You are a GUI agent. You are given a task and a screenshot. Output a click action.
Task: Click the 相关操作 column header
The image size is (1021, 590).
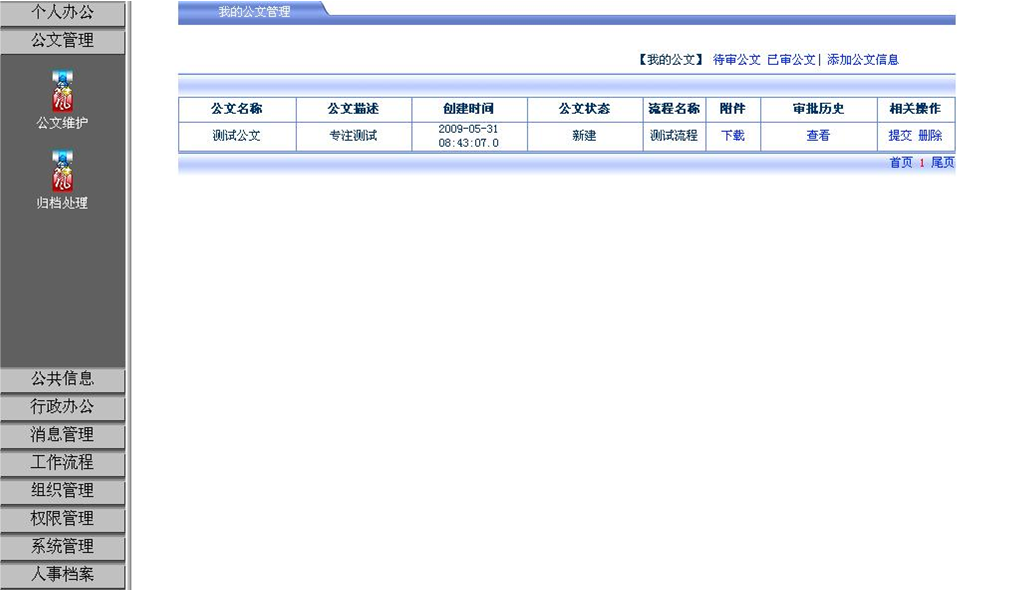coord(916,109)
